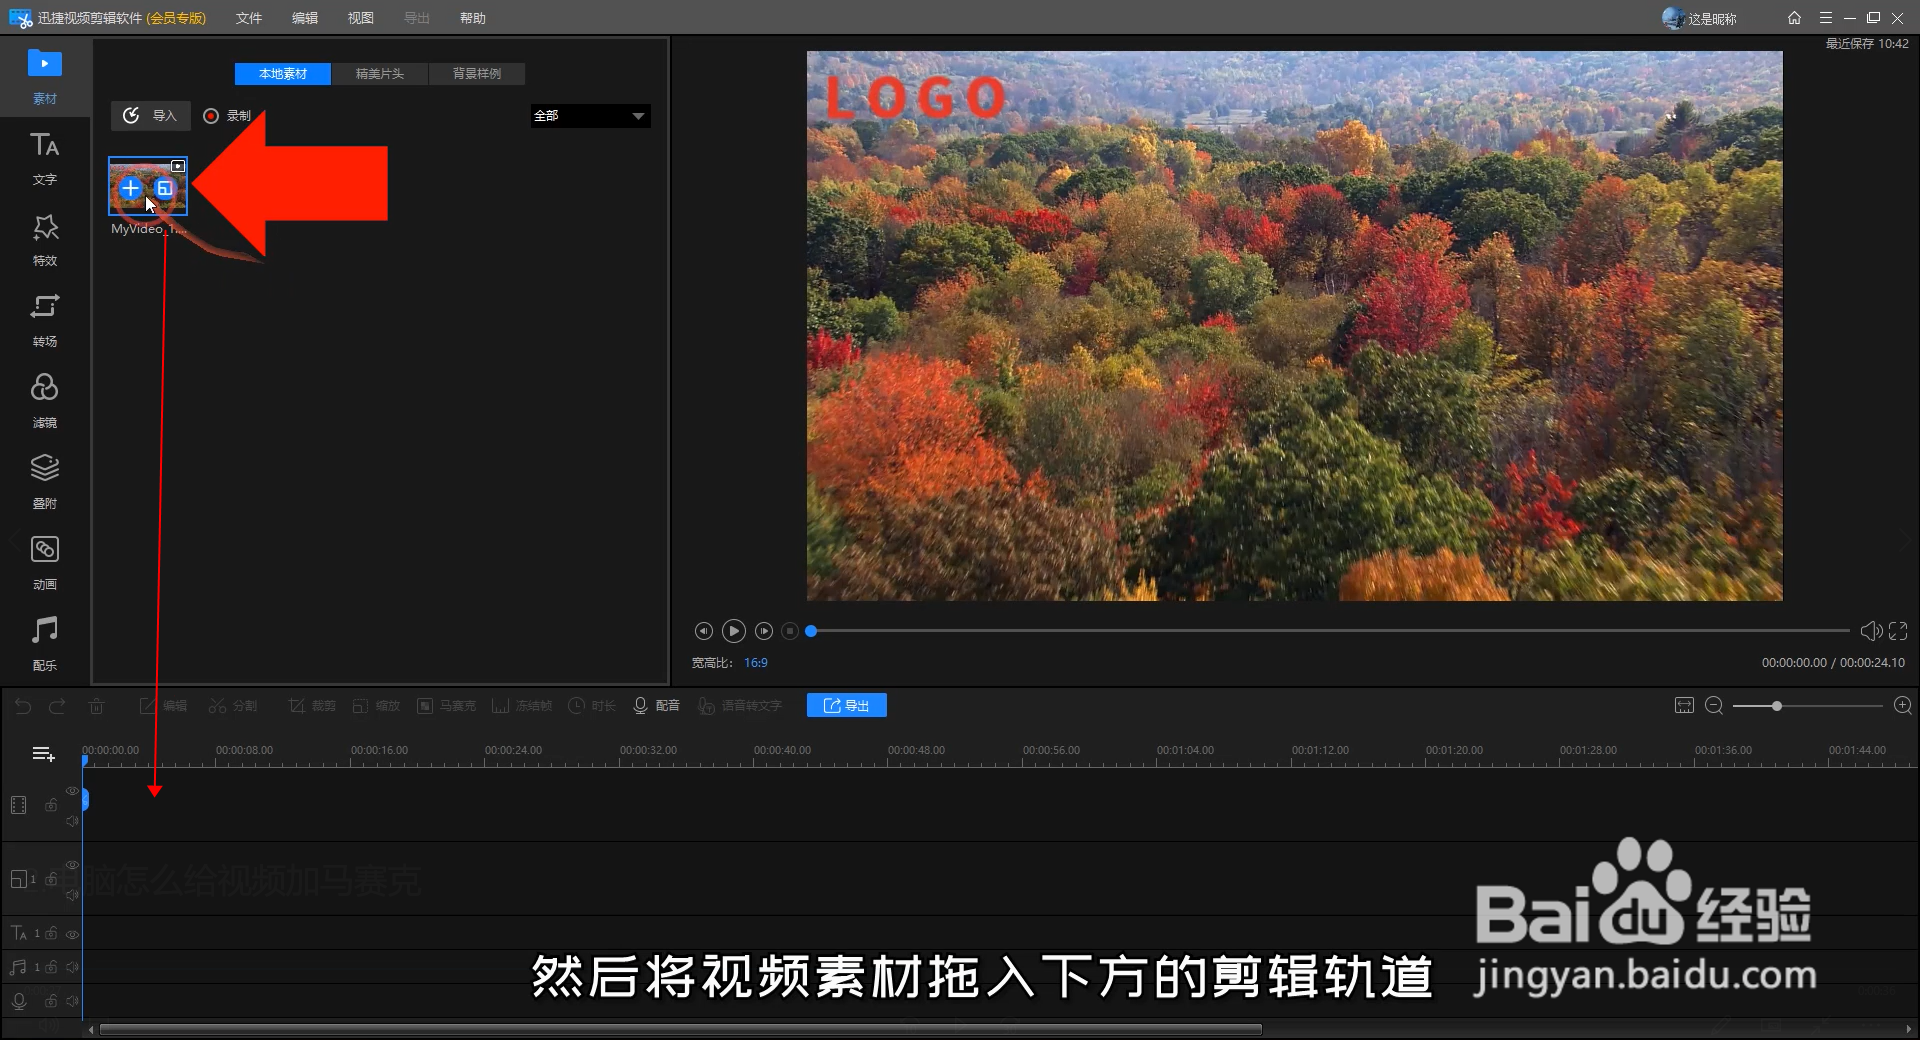This screenshot has height=1040, width=1920.
Task: Toggle the video track lock
Action: 51,805
